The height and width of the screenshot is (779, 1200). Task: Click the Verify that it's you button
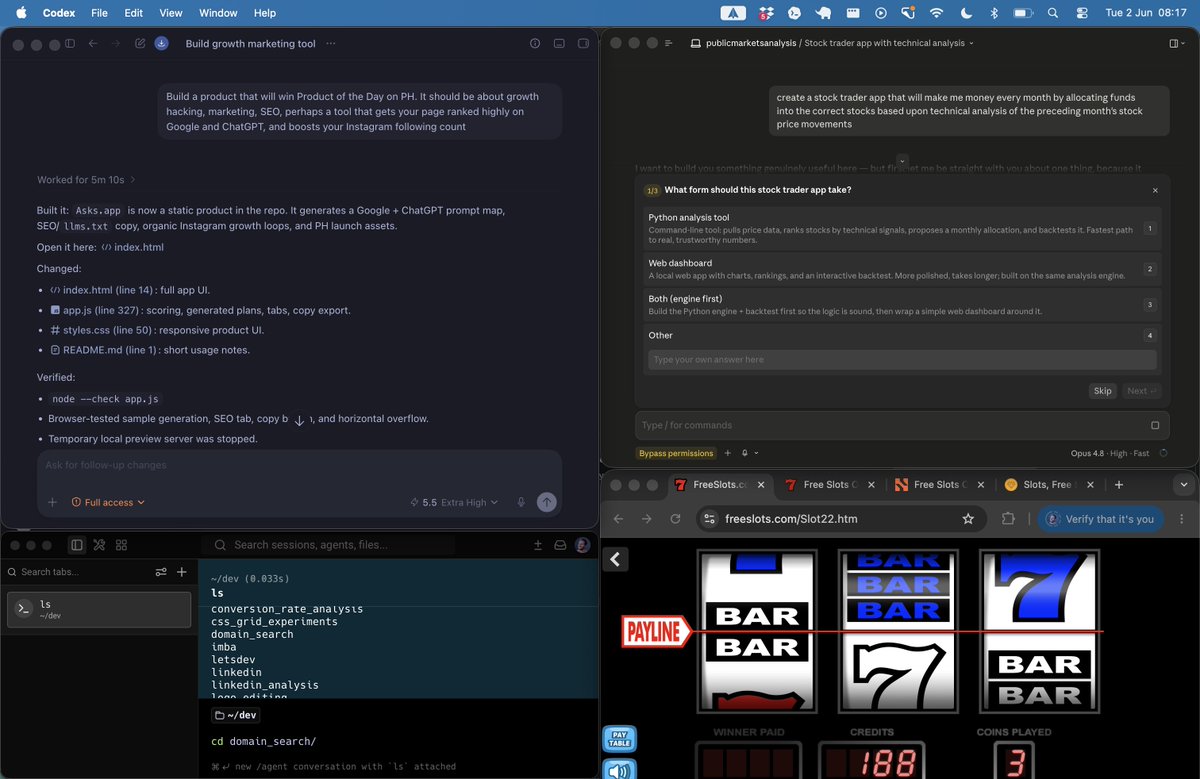point(1100,519)
